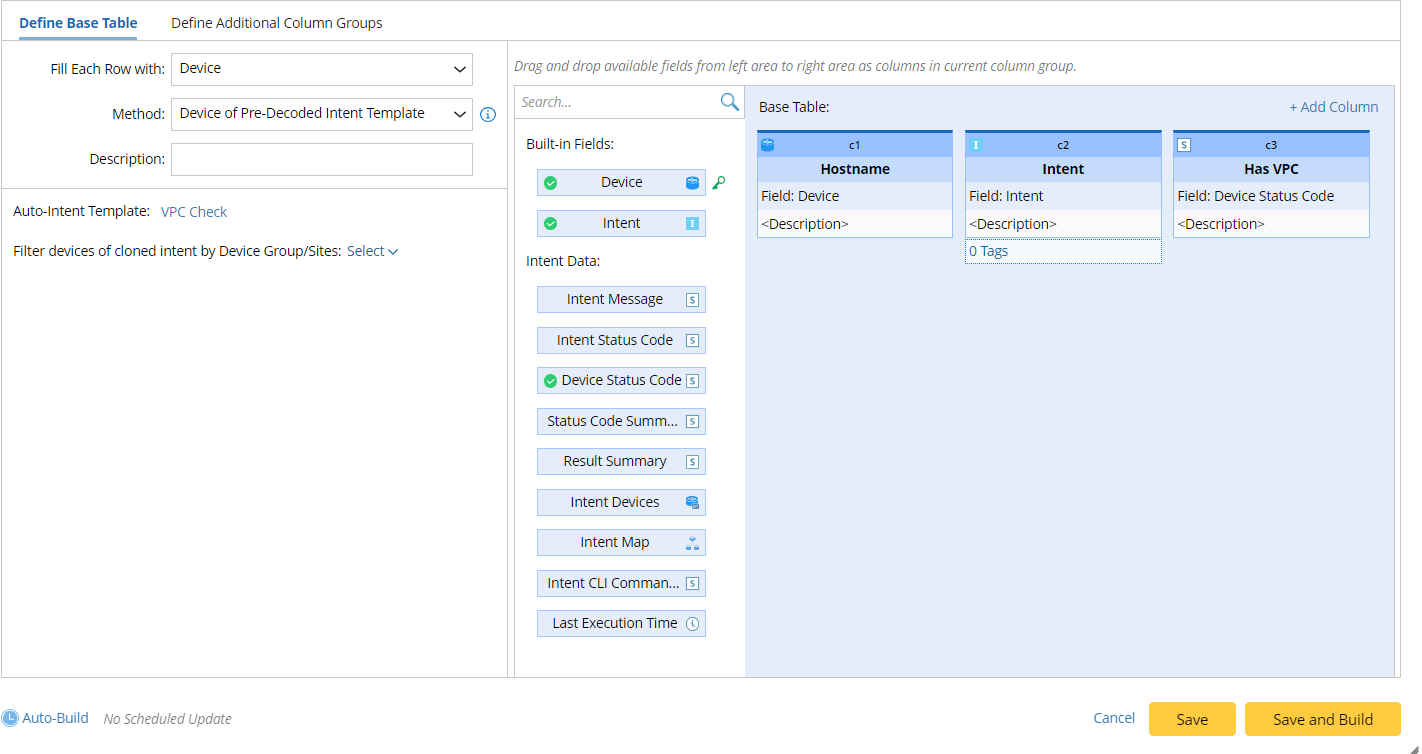
Task: Switch to Define Base Table tab
Action: (x=78, y=23)
